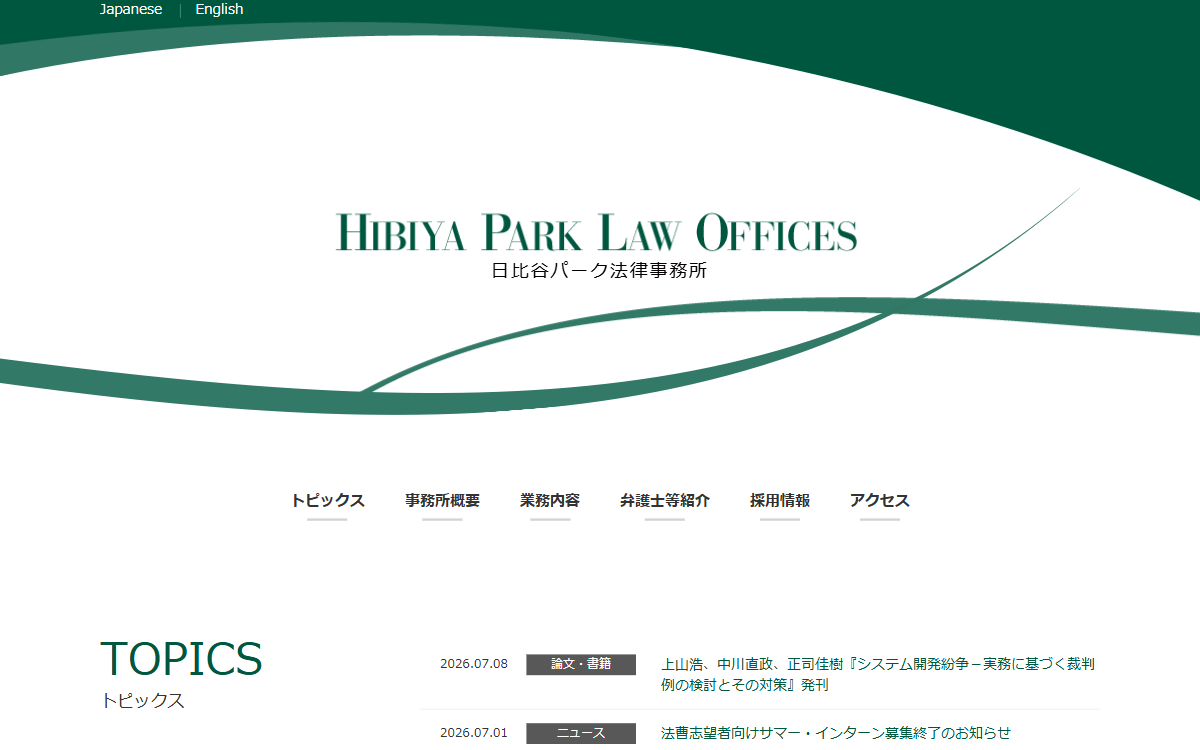Switch site language to English

[219, 9]
